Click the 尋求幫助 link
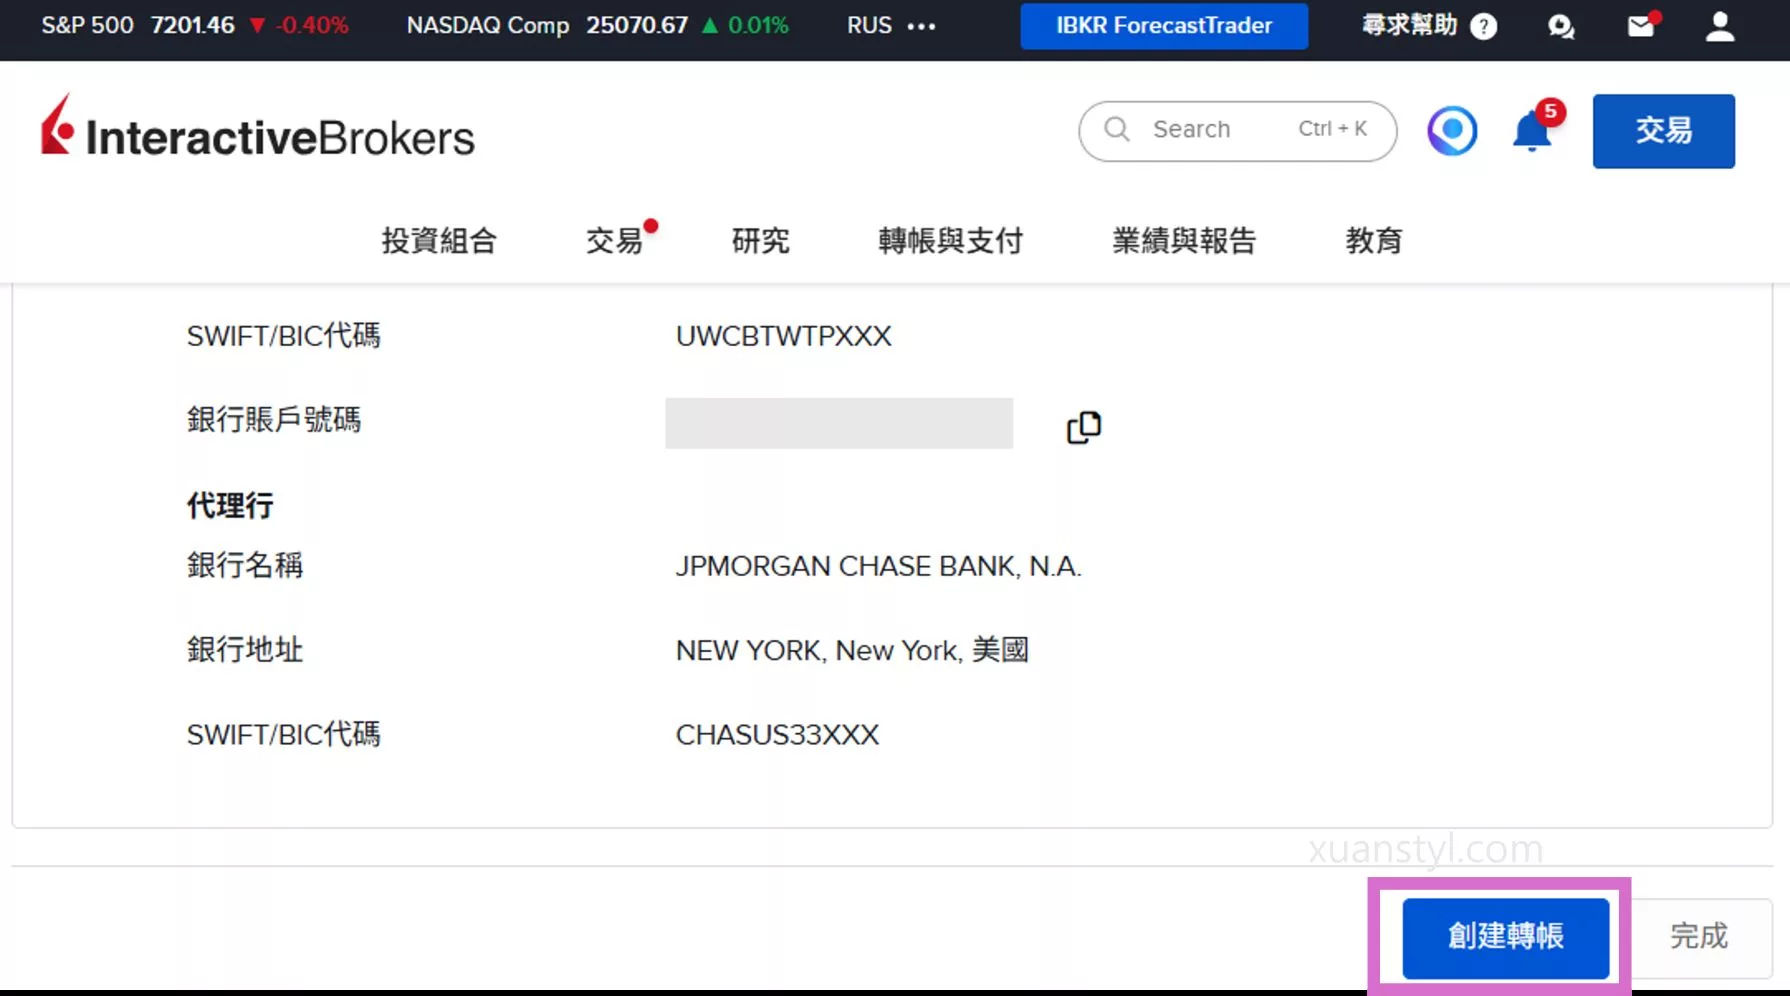The height and width of the screenshot is (996, 1790). (x=1410, y=25)
